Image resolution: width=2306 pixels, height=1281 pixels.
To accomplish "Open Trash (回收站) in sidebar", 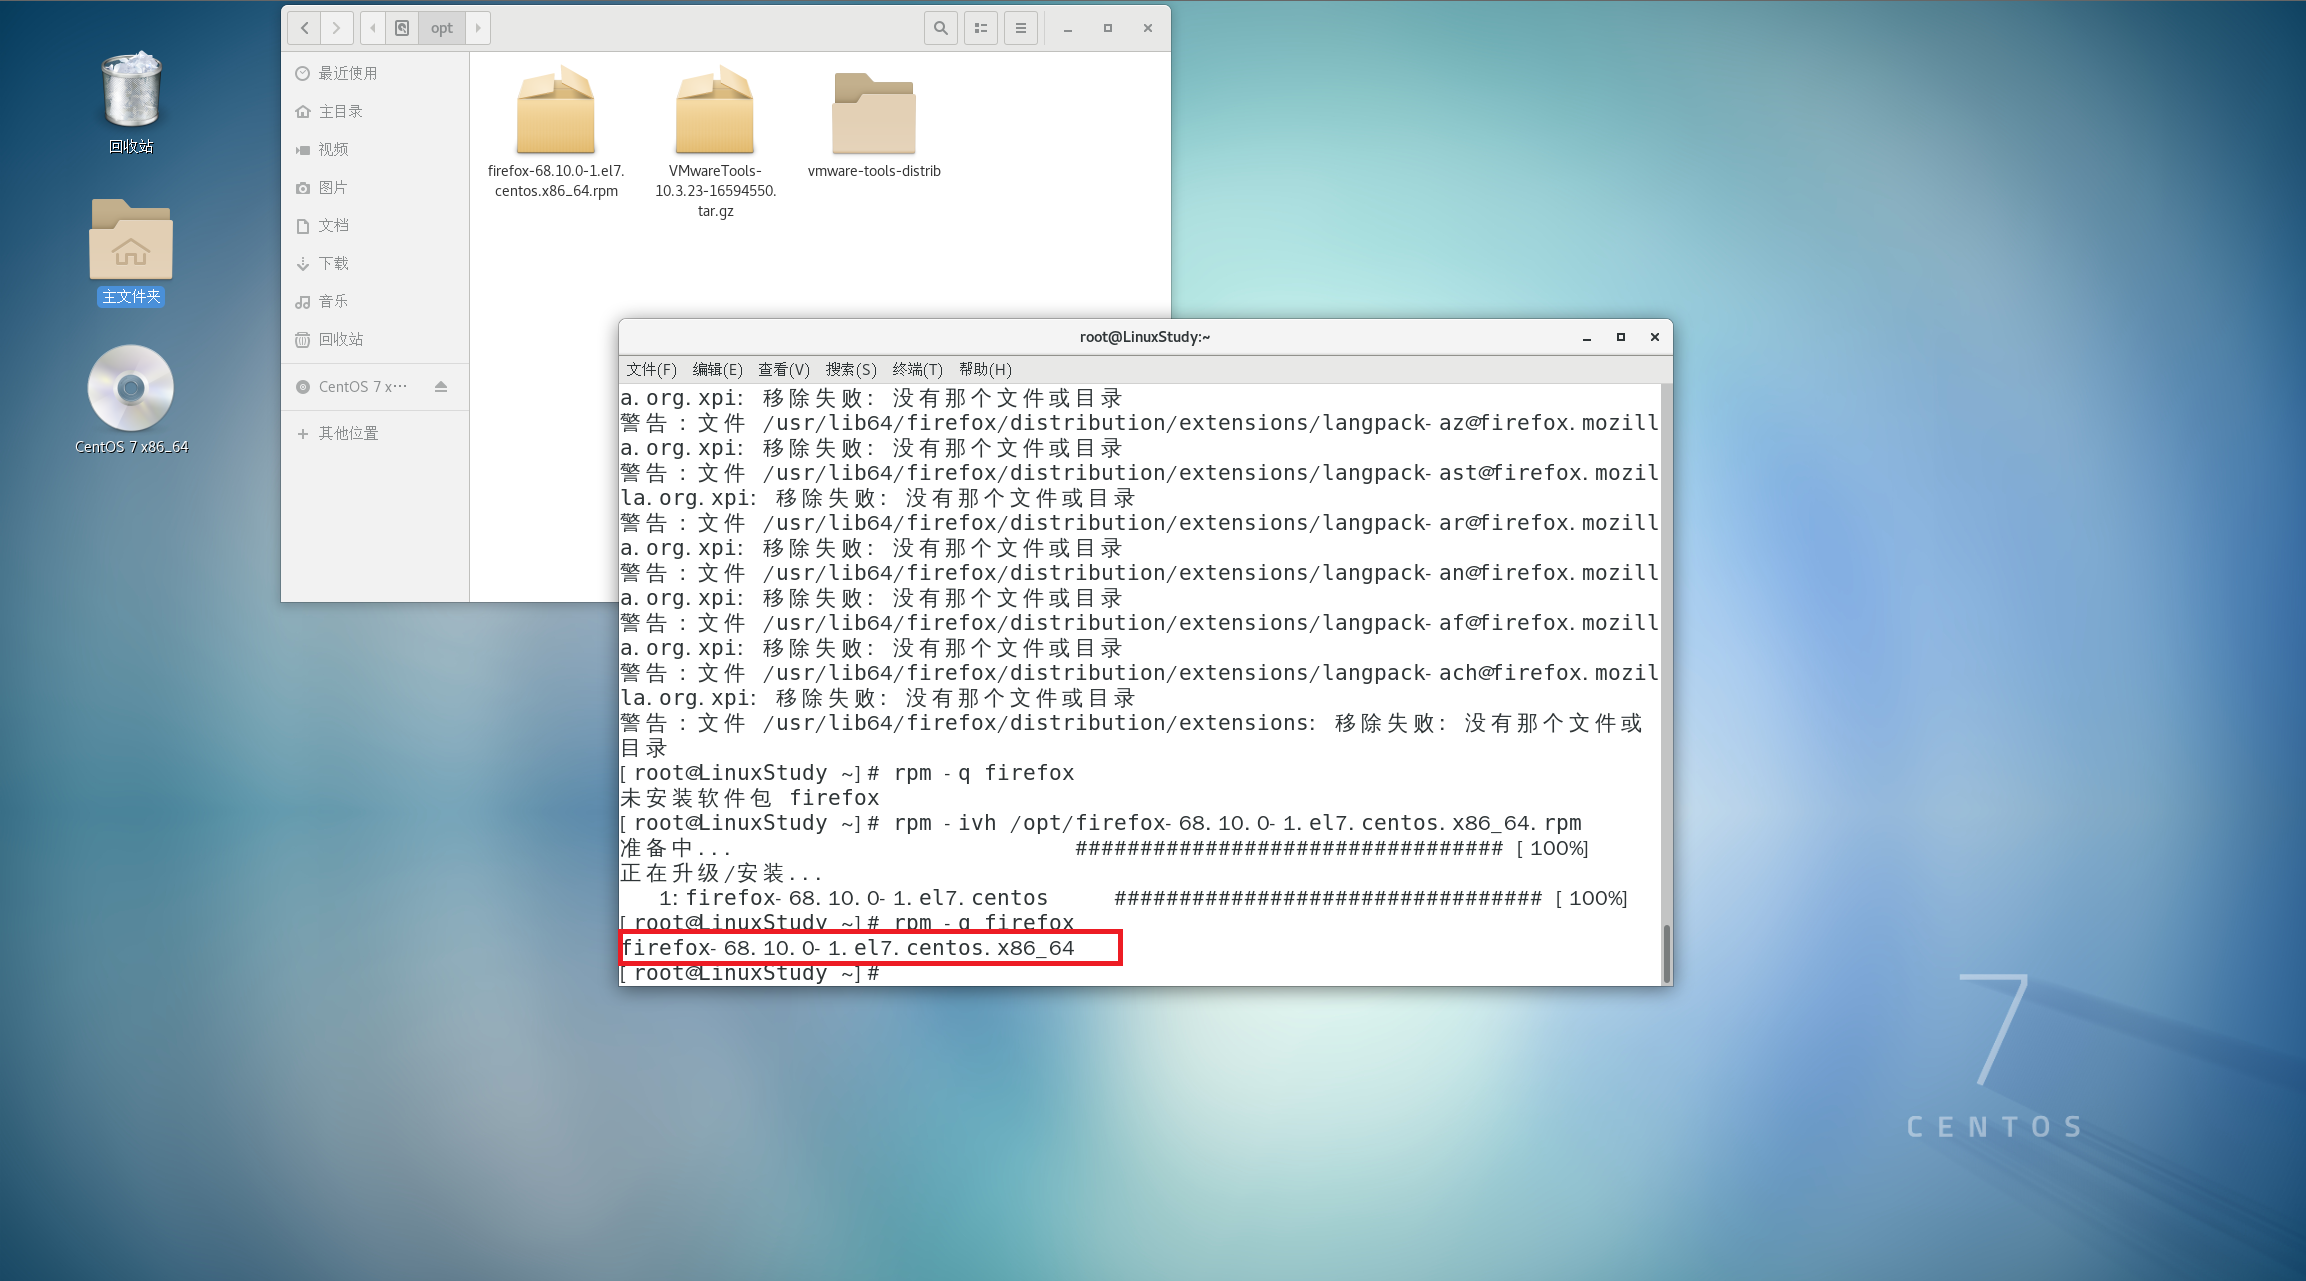I will tap(375, 339).
